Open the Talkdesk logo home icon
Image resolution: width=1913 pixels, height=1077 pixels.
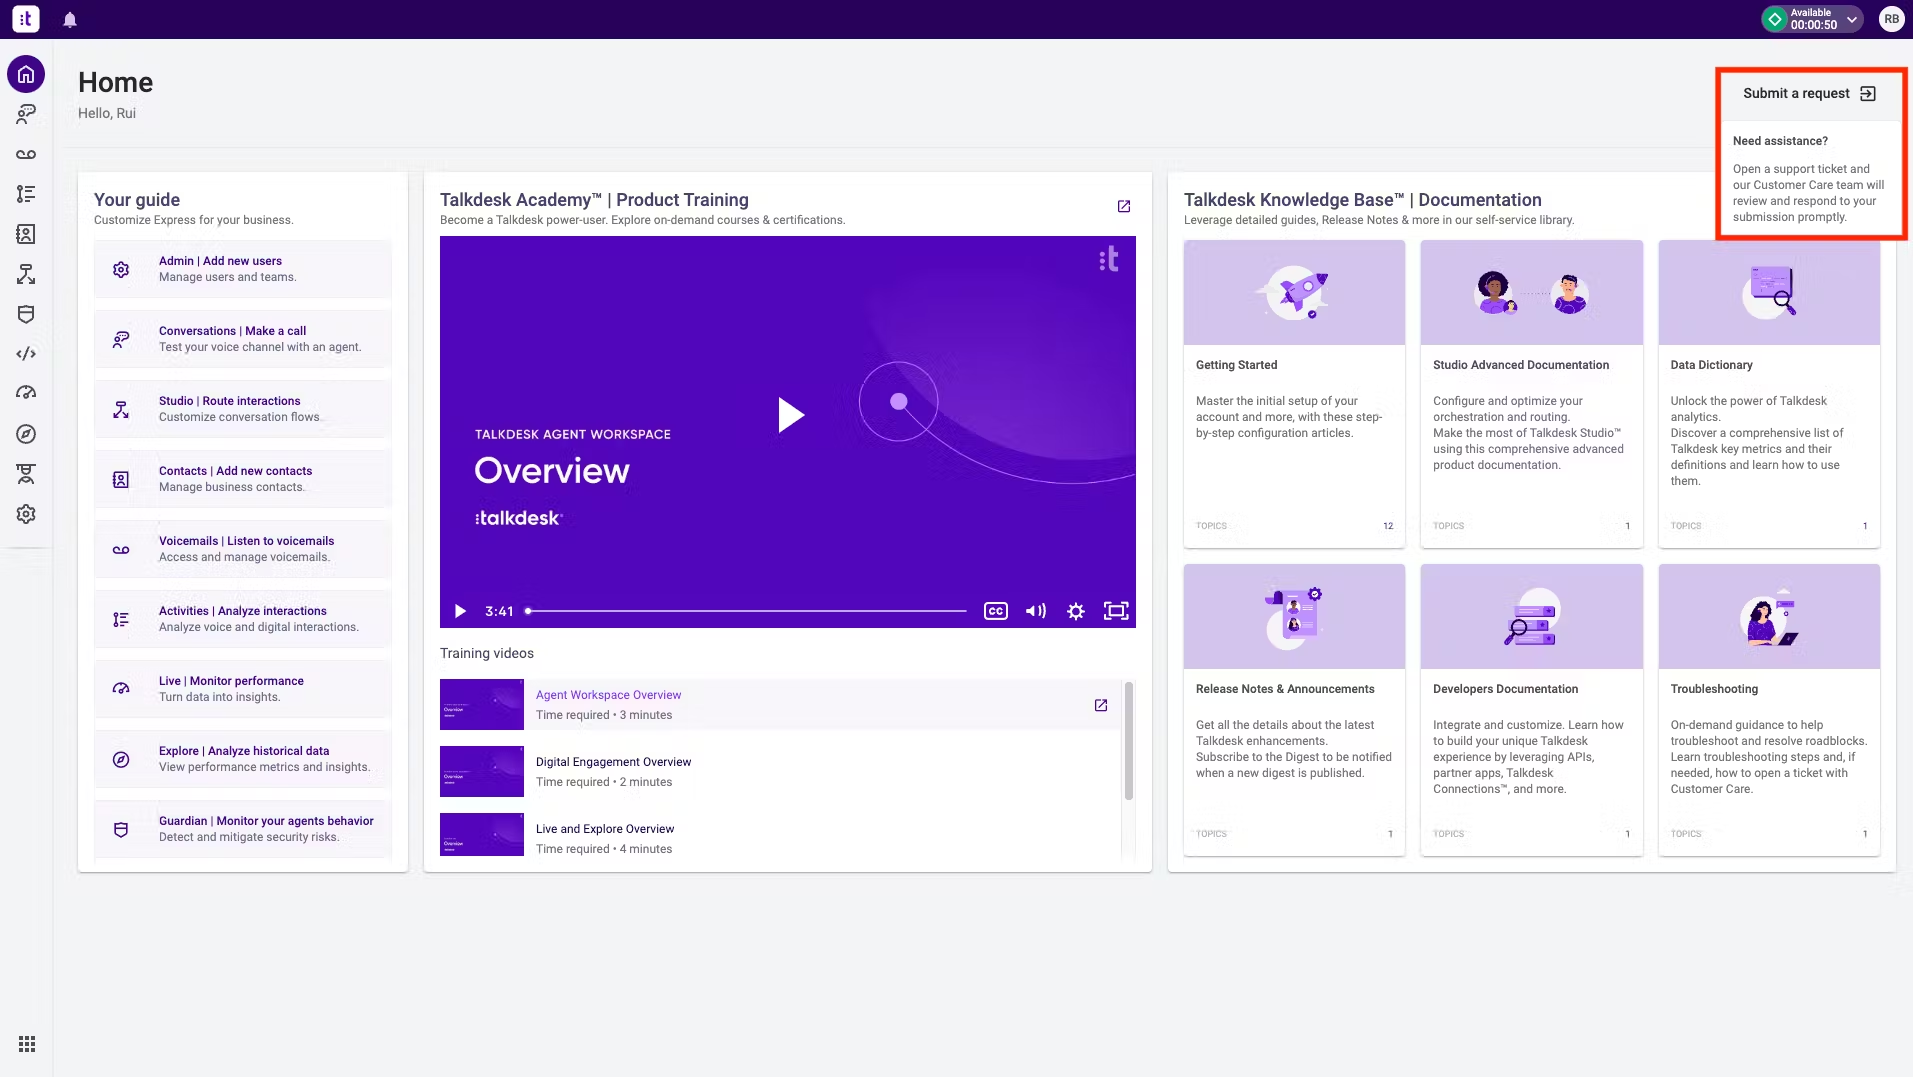26,19
